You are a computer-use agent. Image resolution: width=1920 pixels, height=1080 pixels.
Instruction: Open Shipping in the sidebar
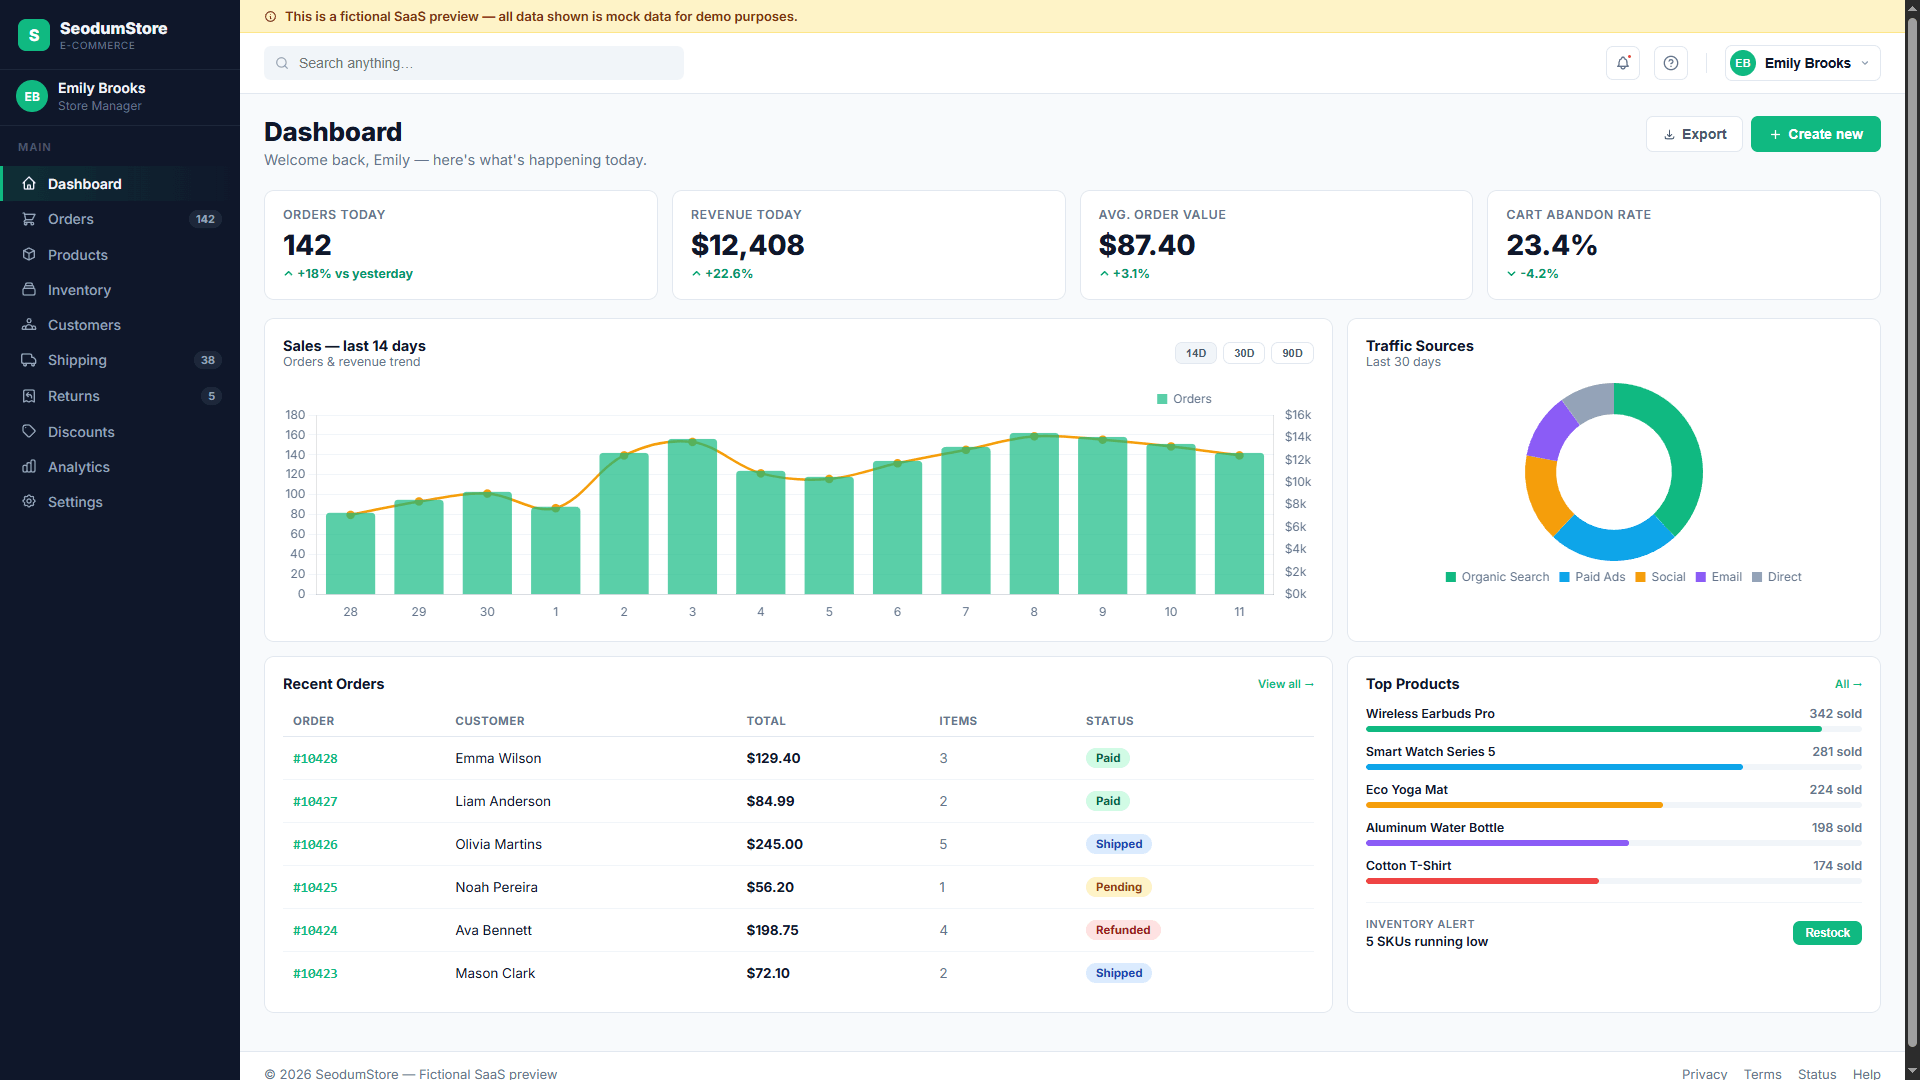pyautogui.click(x=120, y=360)
